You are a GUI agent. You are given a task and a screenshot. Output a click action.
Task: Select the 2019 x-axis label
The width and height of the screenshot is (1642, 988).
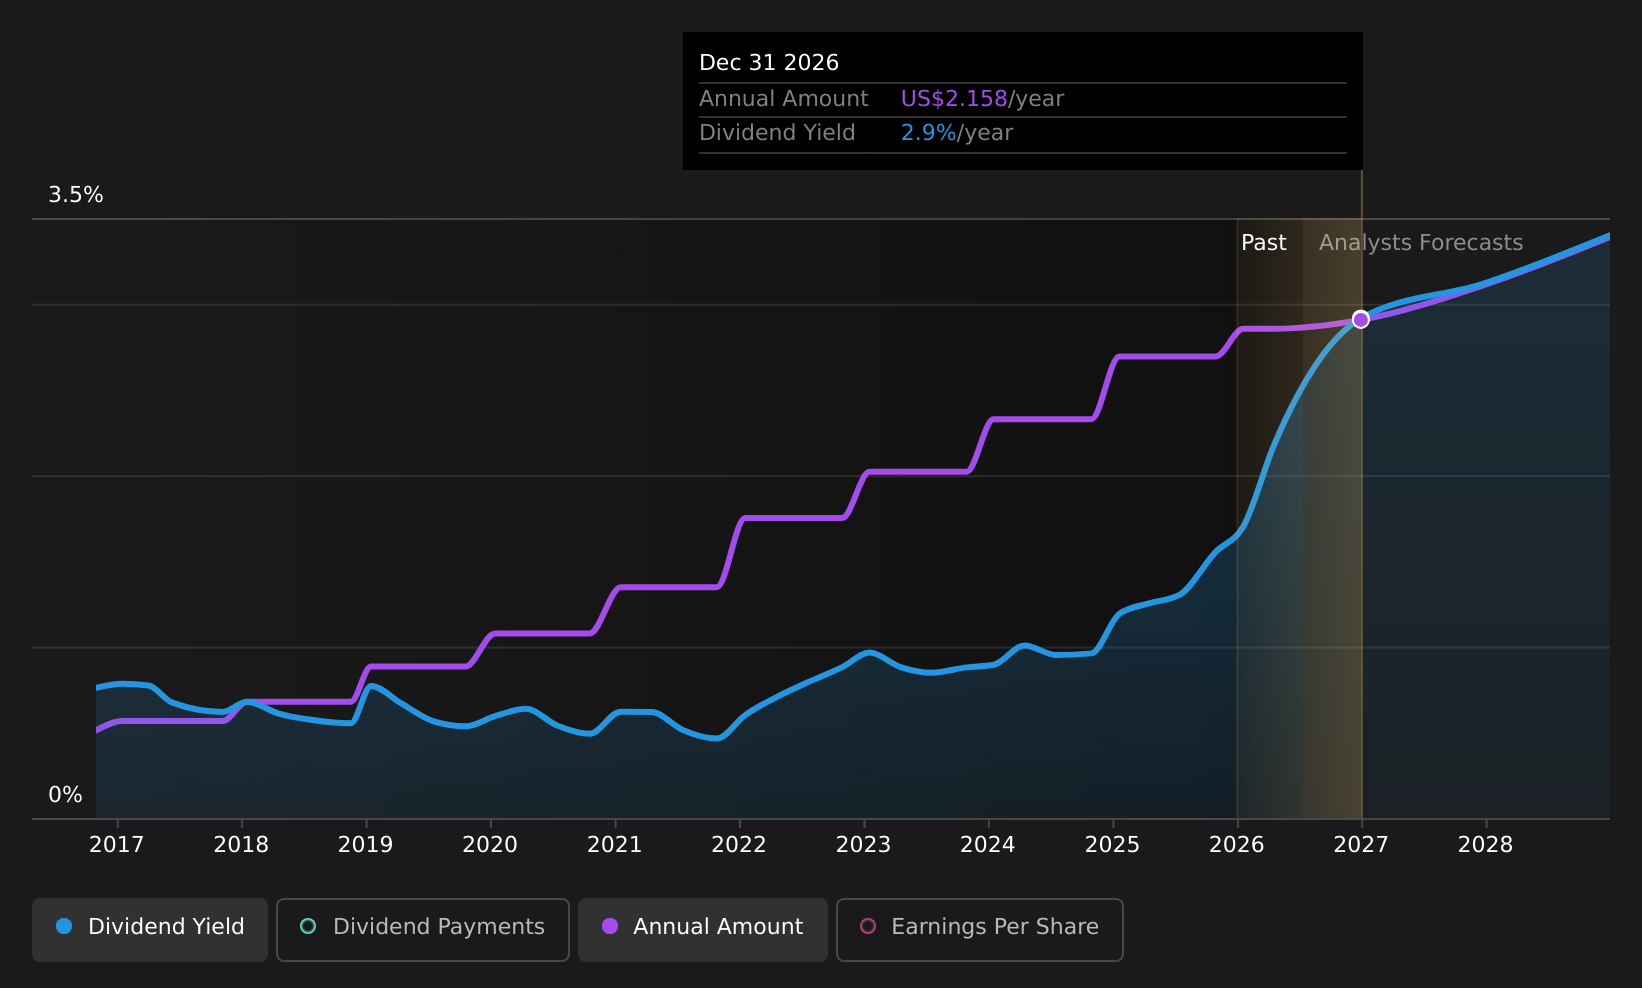pyautogui.click(x=366, y=845)
